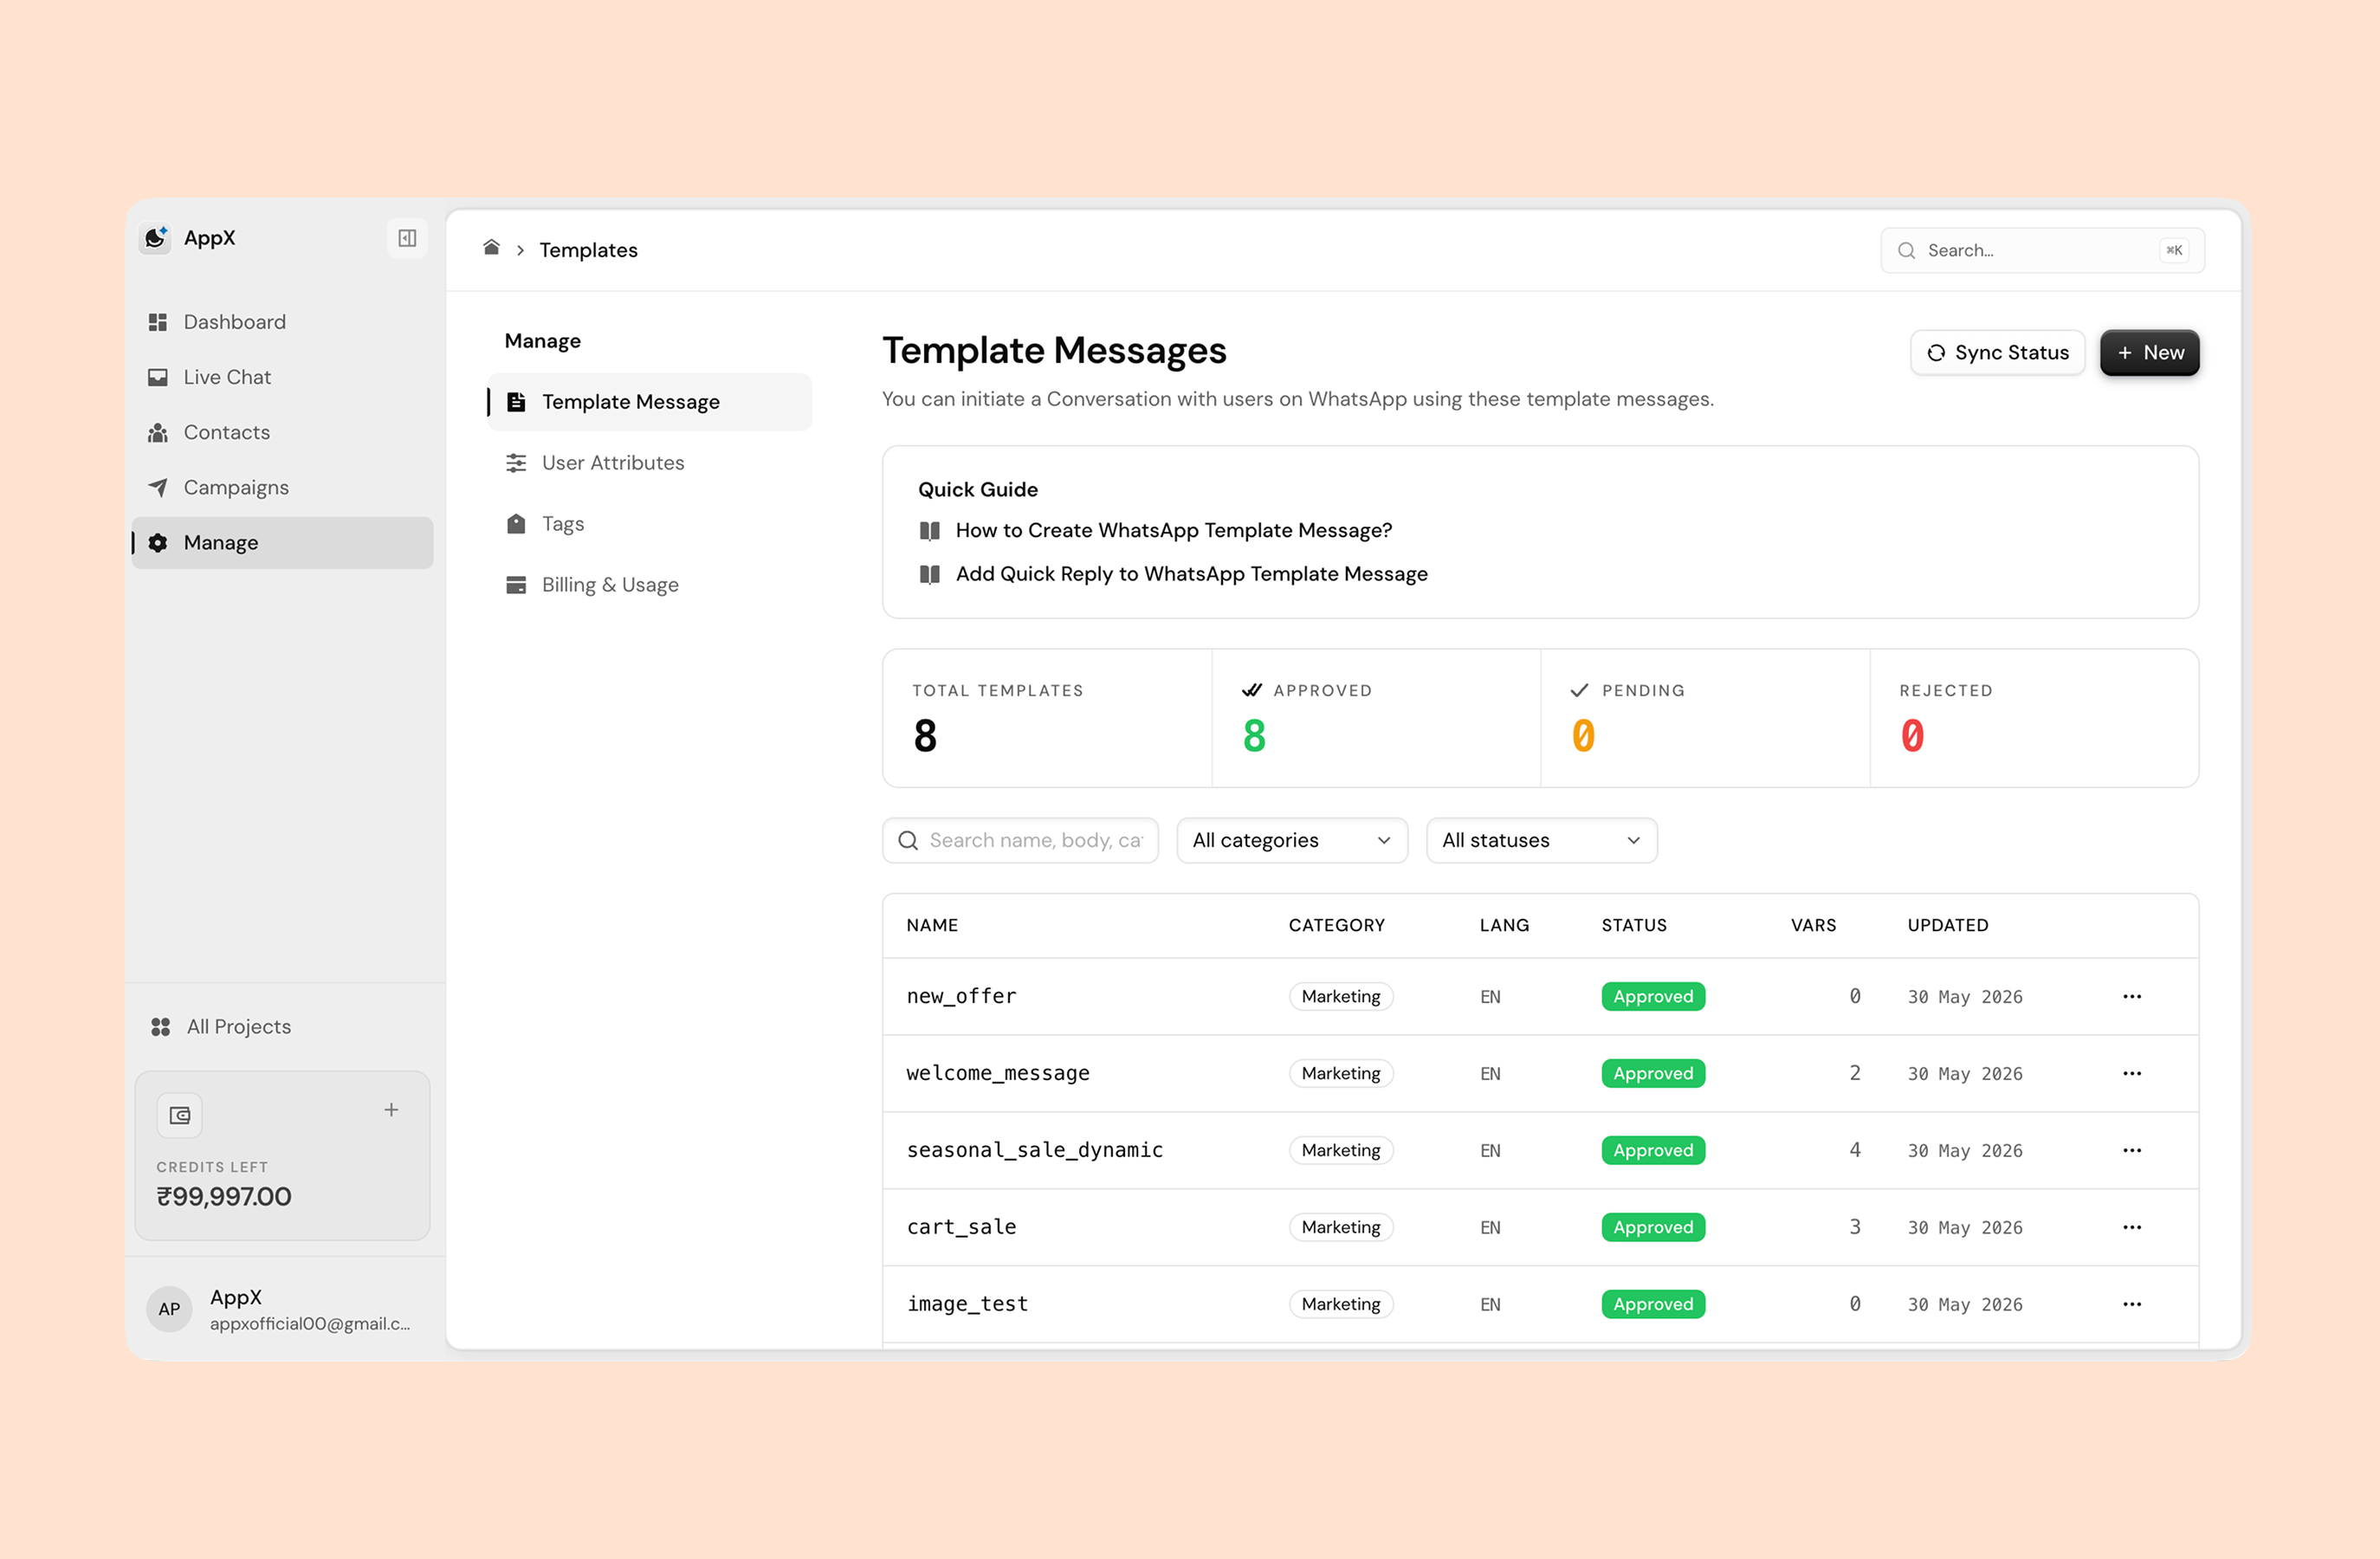Open the All statuses dropdown
This screenshot has height=1559, width=2380.
[x=1541, y=840]
